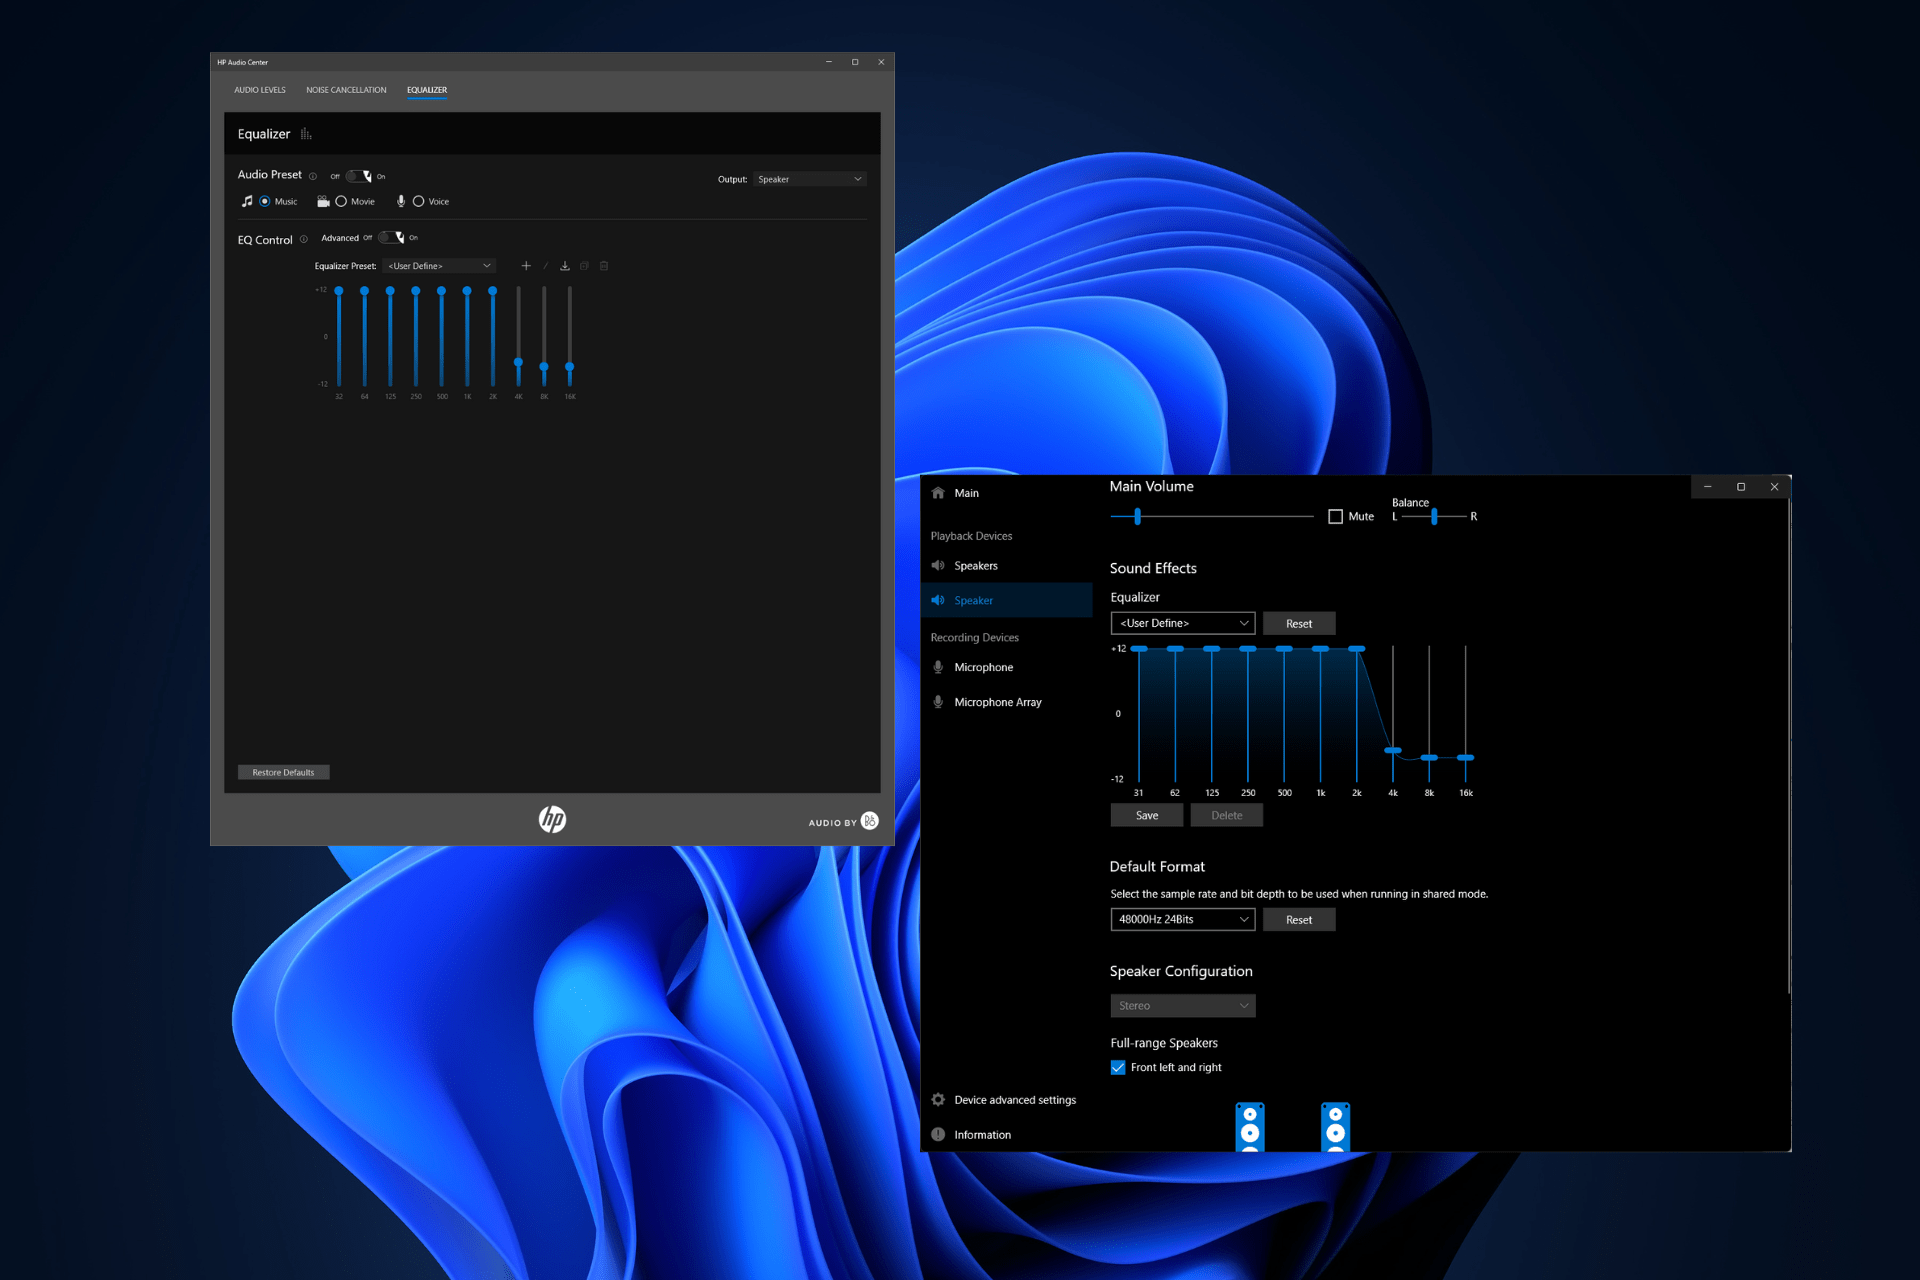Click the Information icon in sidebar

pyautogui.click(x=938, y=1134)
